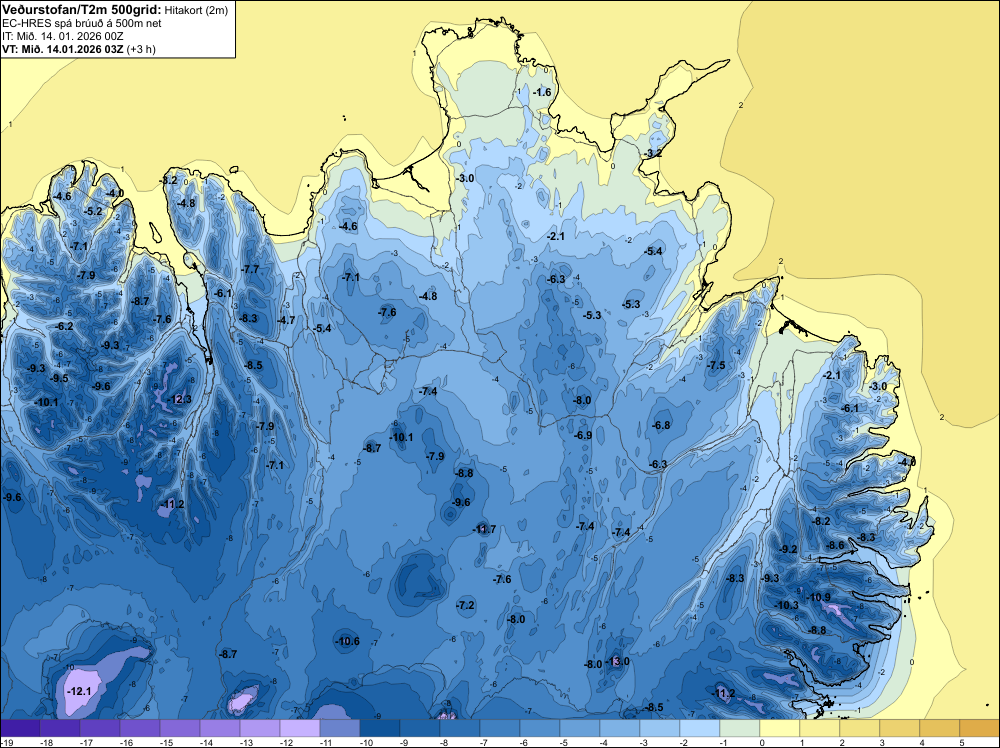
Task: Click the -7.7 temperature label
Action: tap(251, 269)
